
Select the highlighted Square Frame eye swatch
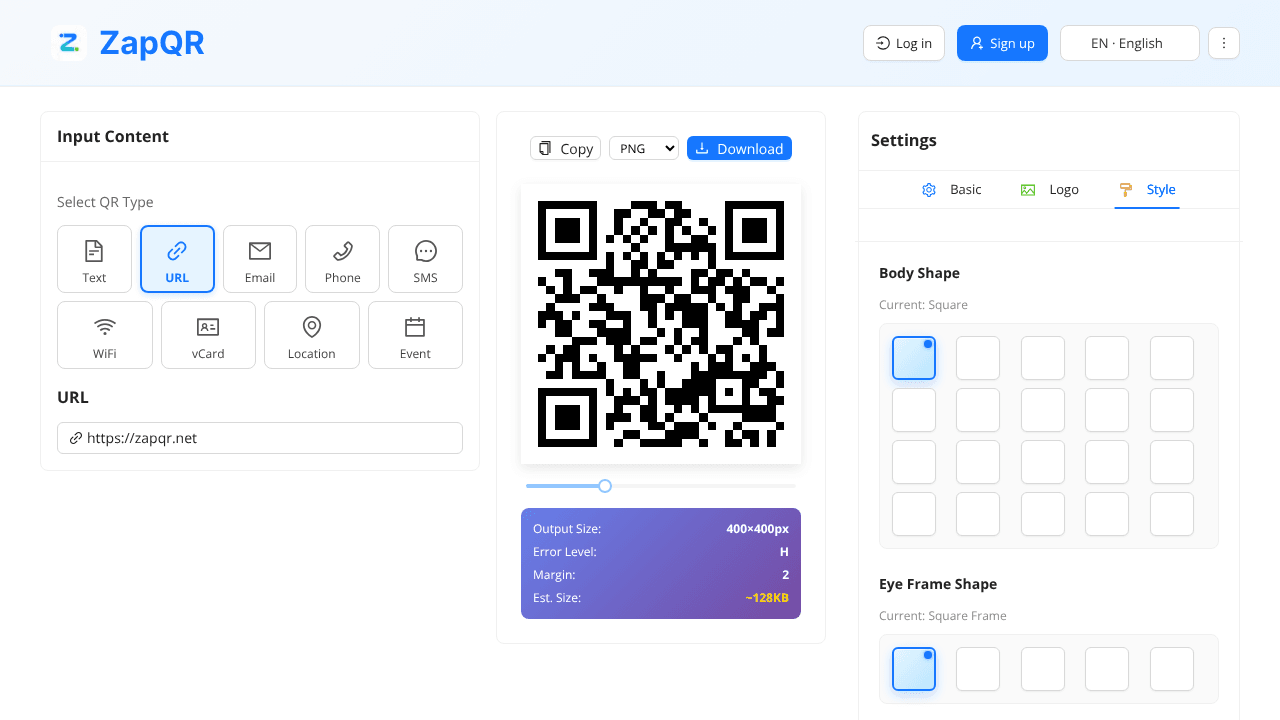[914, 669]
